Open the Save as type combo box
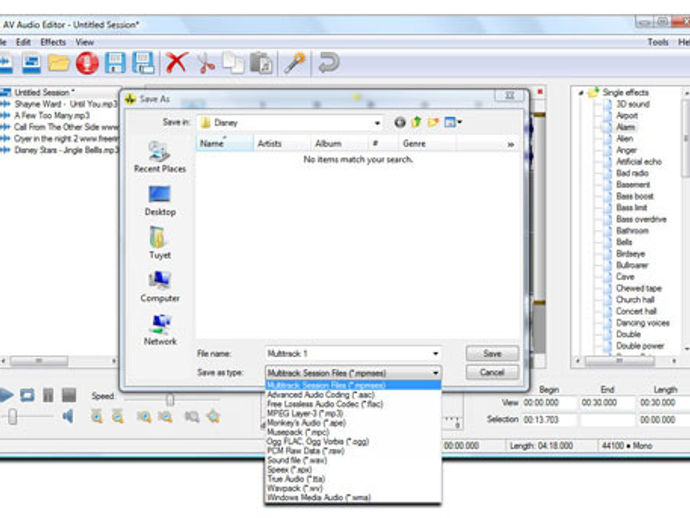Screen dimensions: 690x518 click(x=353, y=373)
